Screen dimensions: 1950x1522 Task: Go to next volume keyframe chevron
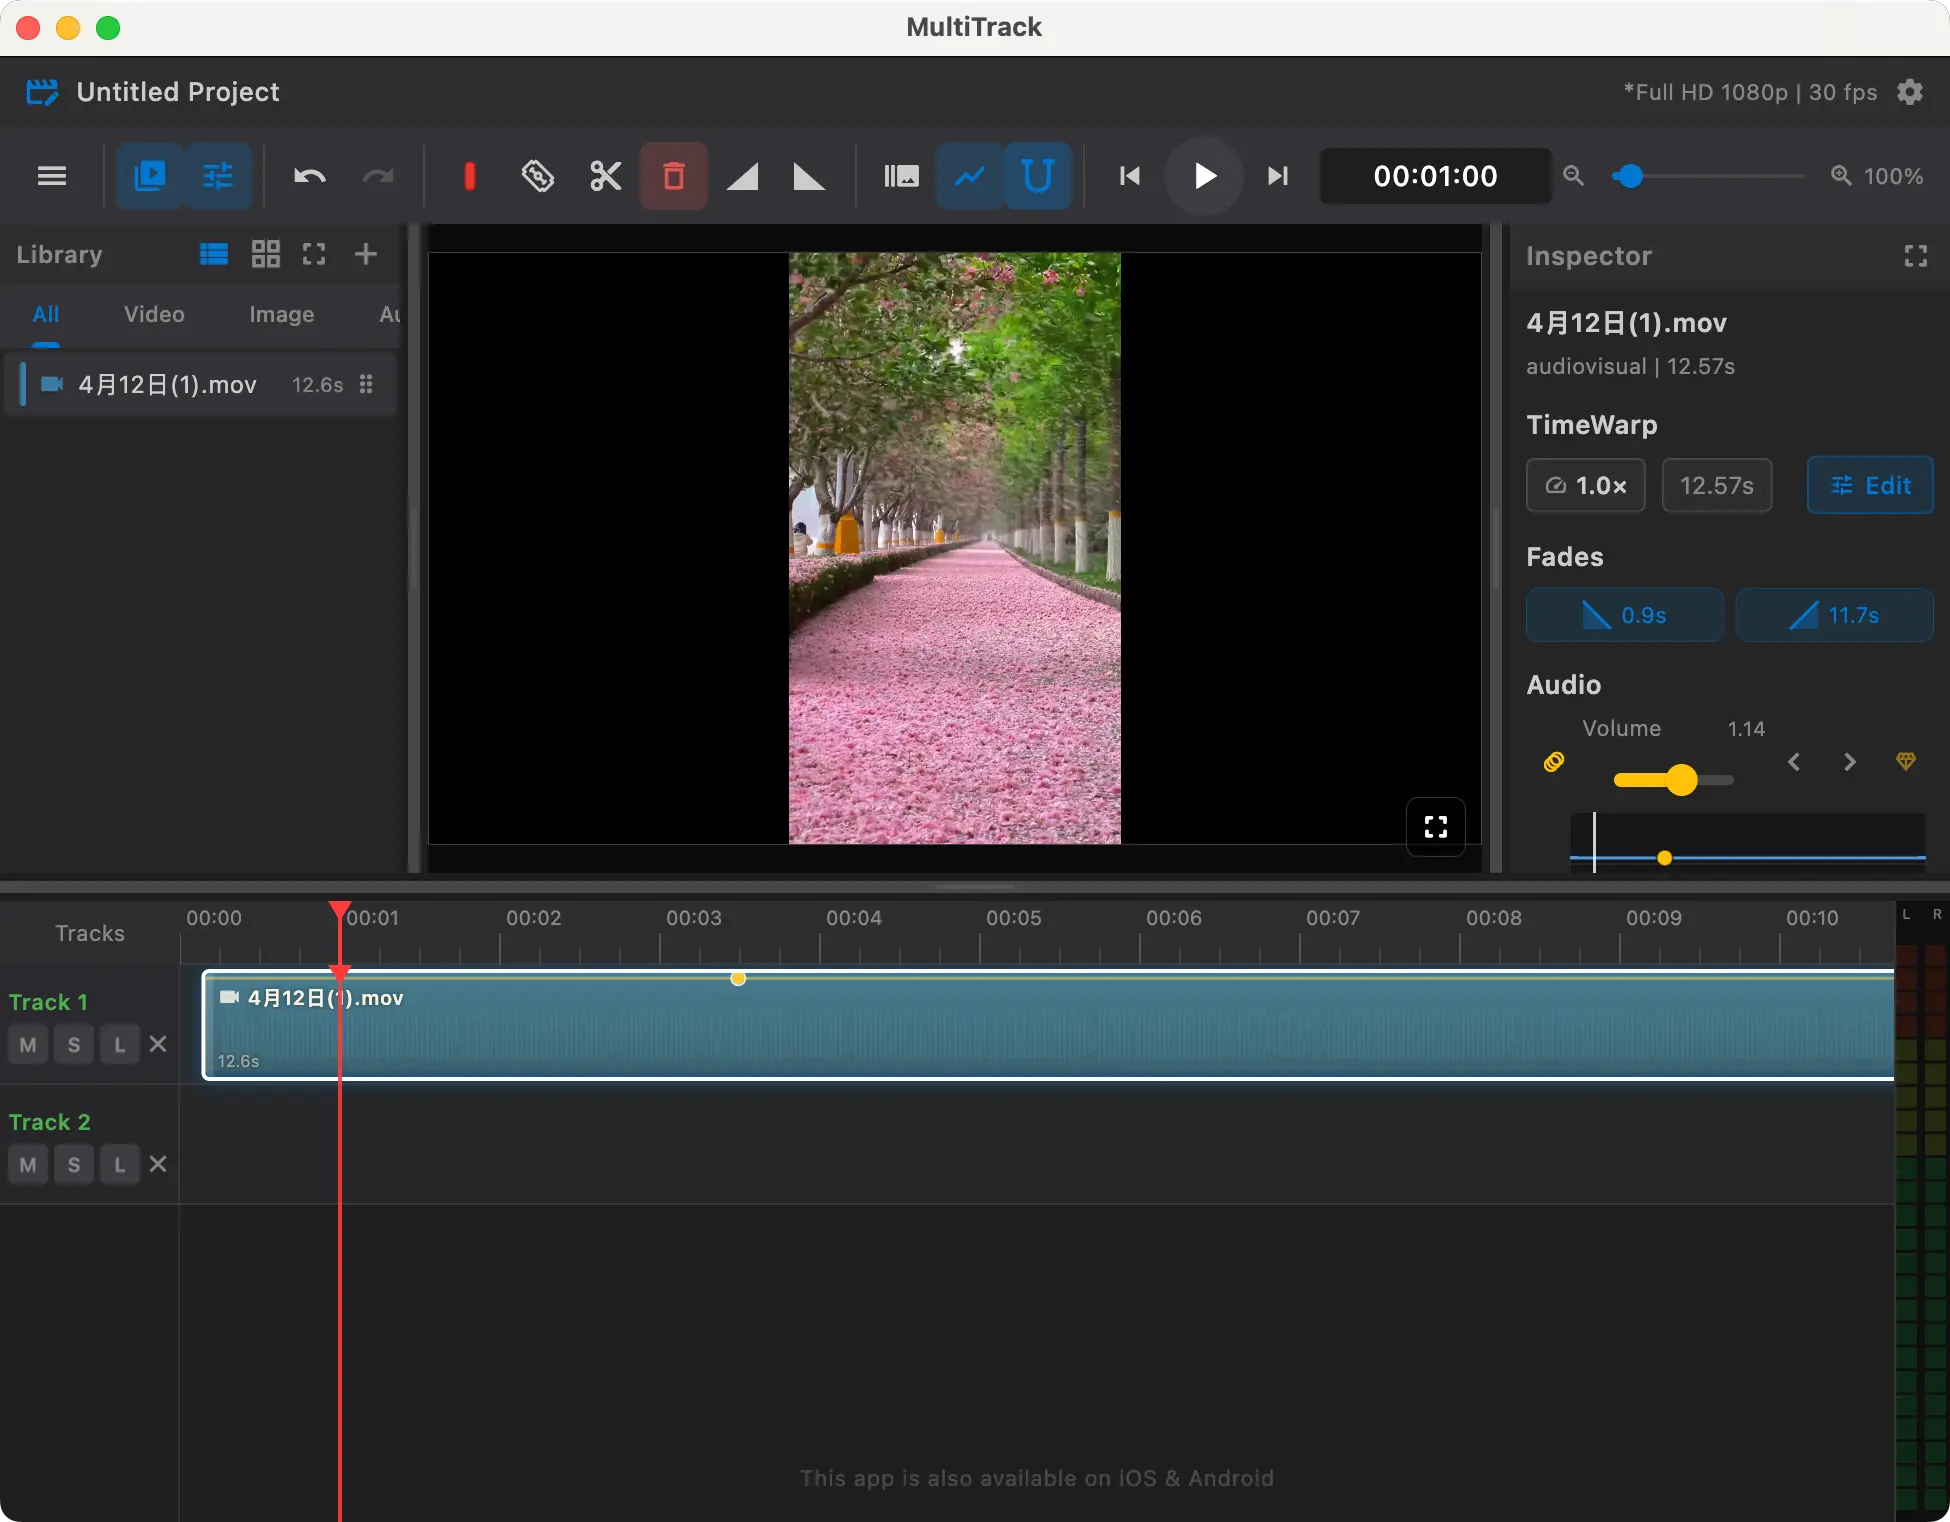pyautogui.click(x=1849, y=762)
